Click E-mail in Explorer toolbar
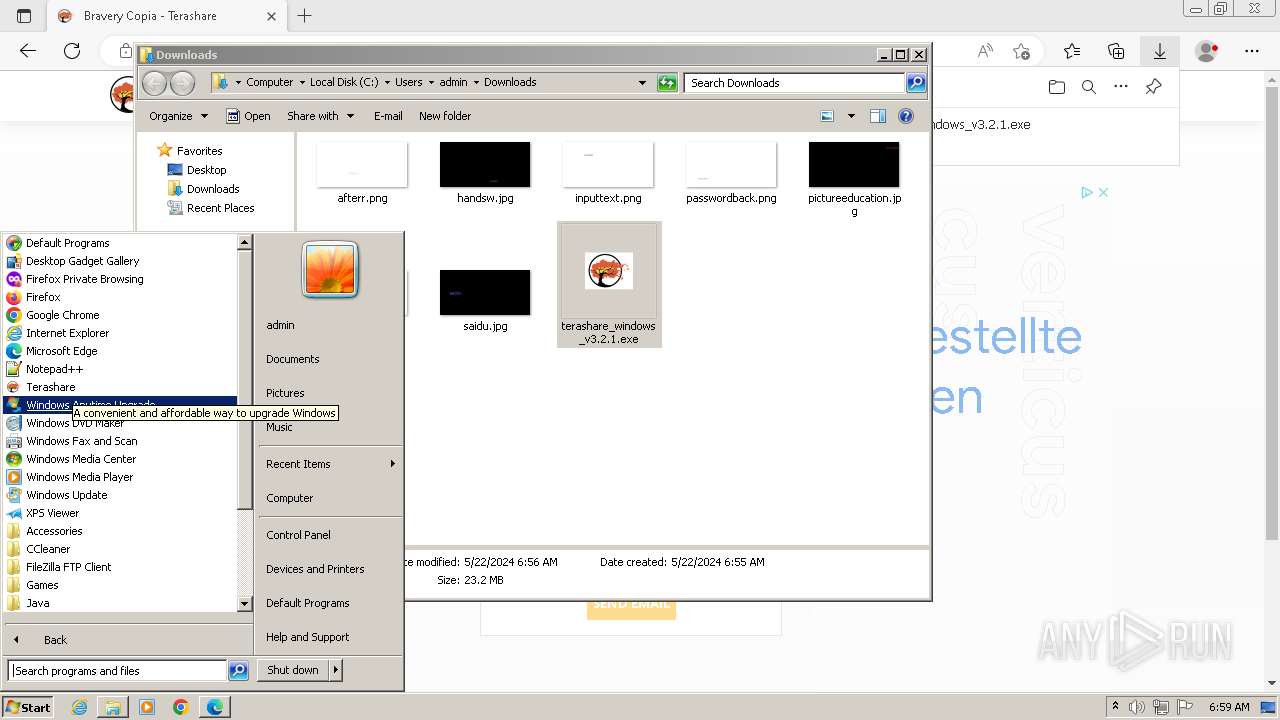The width and height of the screenshot is (1280, 720). click(x=388, y=116)
